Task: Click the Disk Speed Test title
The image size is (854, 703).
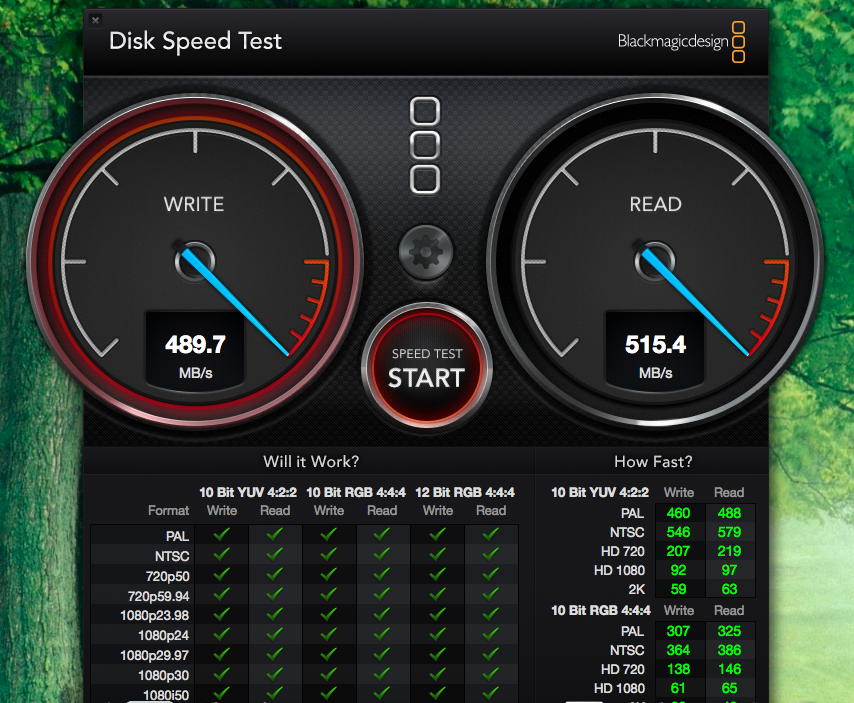Action: point(196,41)
